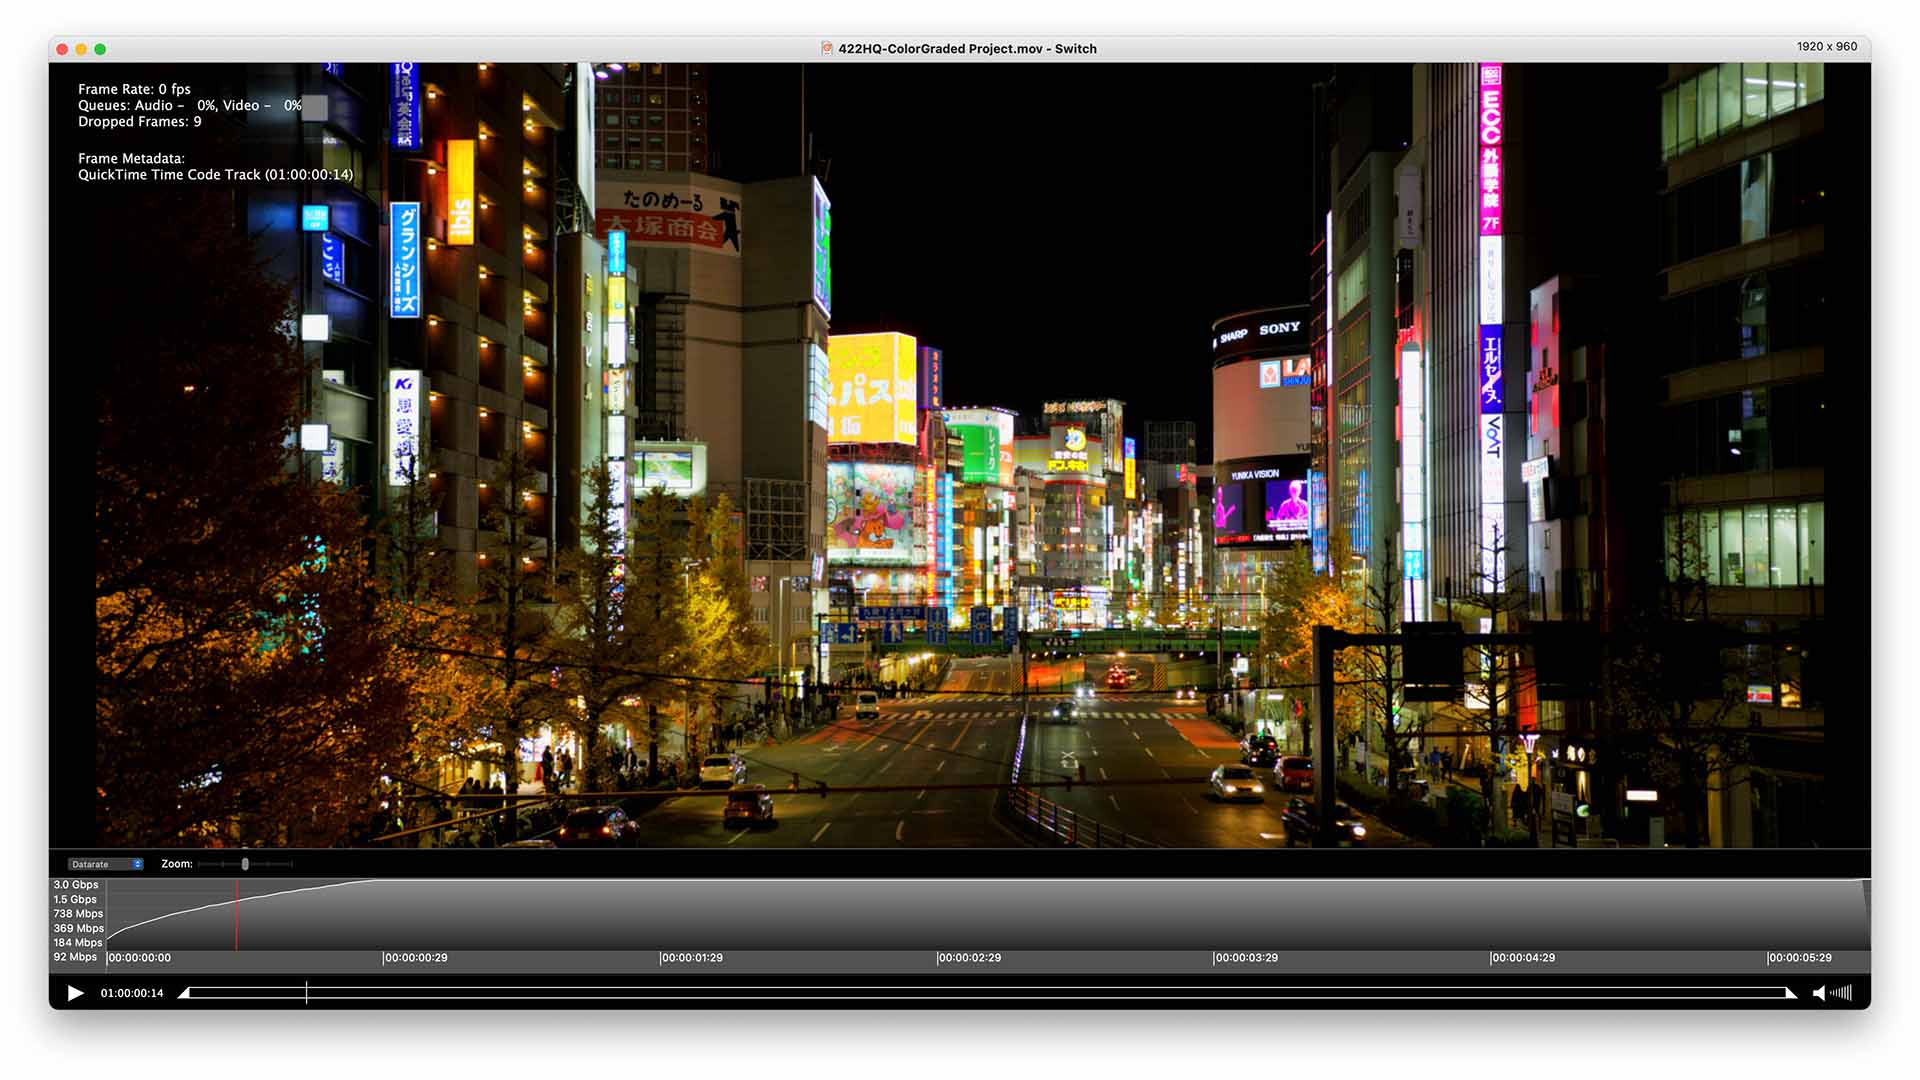Screen dimensions: 1920x1080
Task: Click the stepper arrows on the Datarate popup
Action: pyautogui.click(x=137, y=863)
